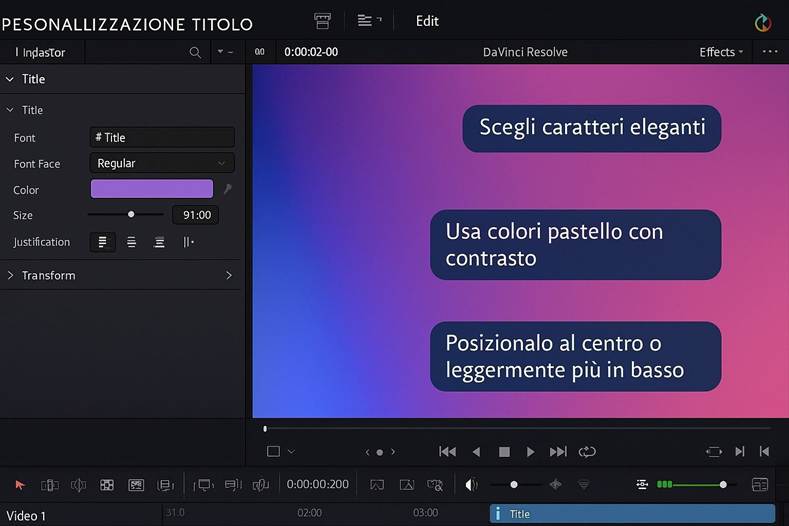Select the red arrow selection tool
This screenshot has height=526, width=789.
tap(20, 485)
